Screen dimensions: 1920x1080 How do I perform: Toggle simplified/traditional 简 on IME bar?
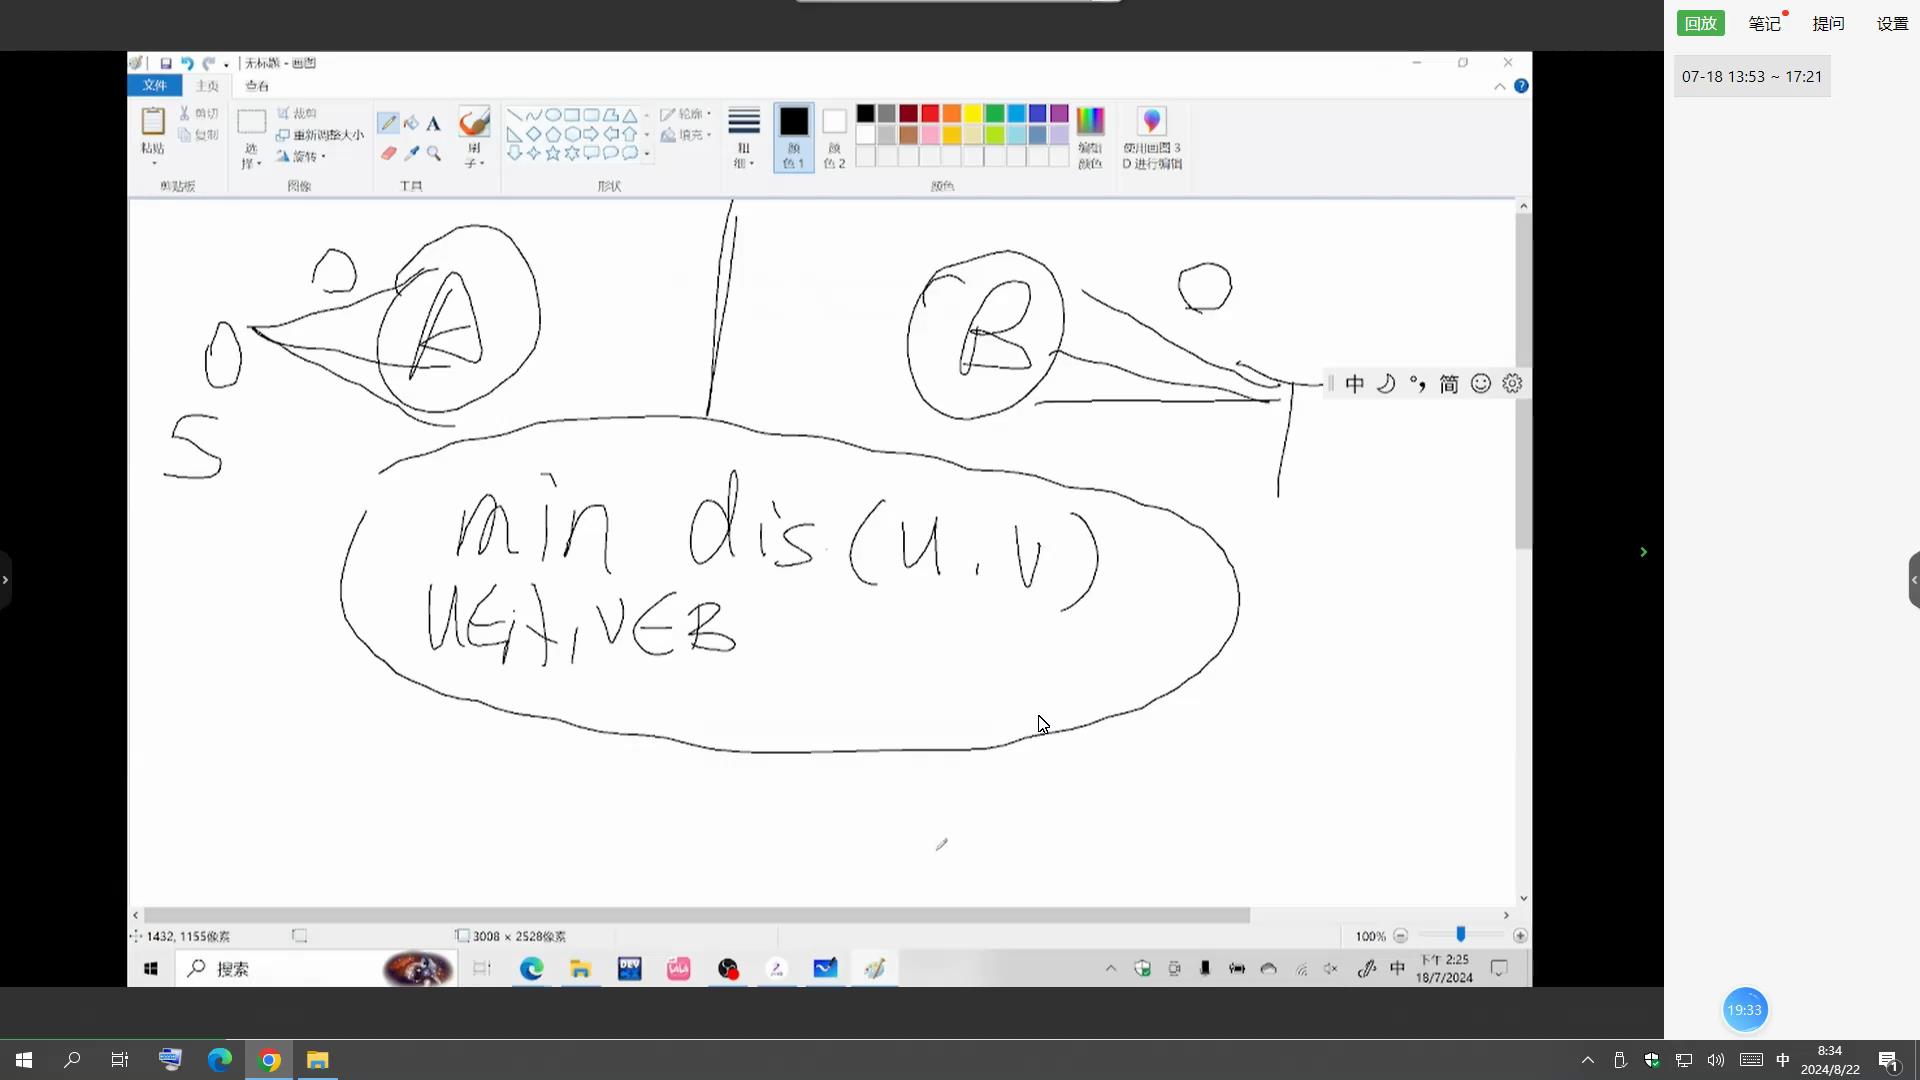1448,384
